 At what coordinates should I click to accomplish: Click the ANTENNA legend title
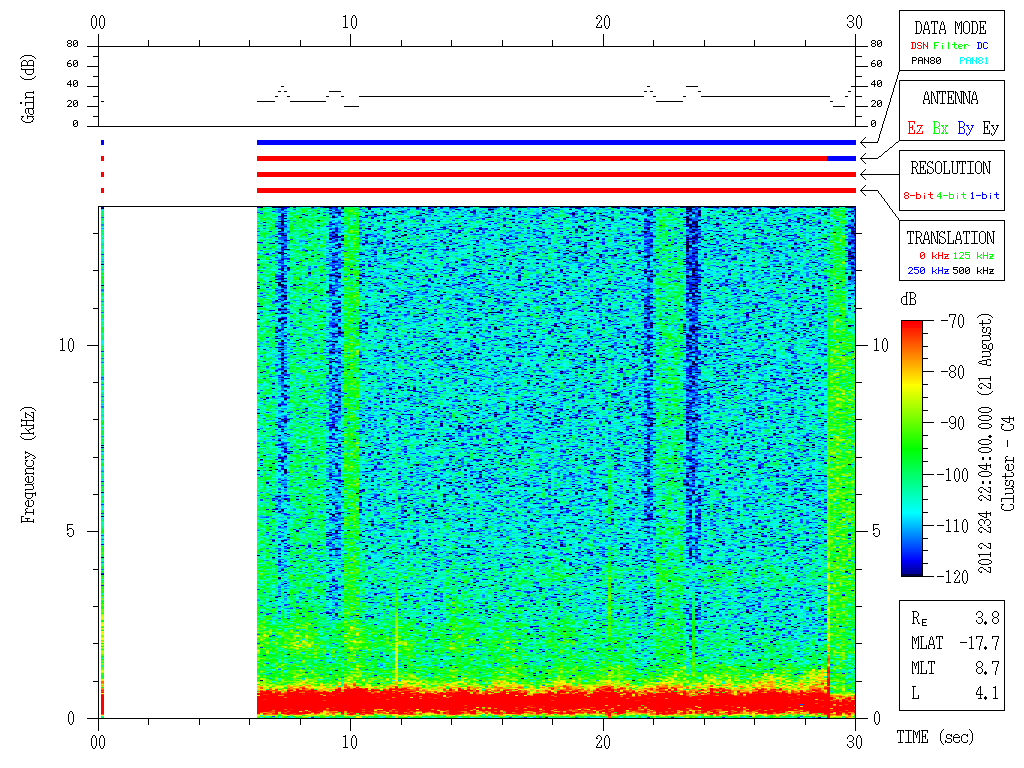point(950,99)
